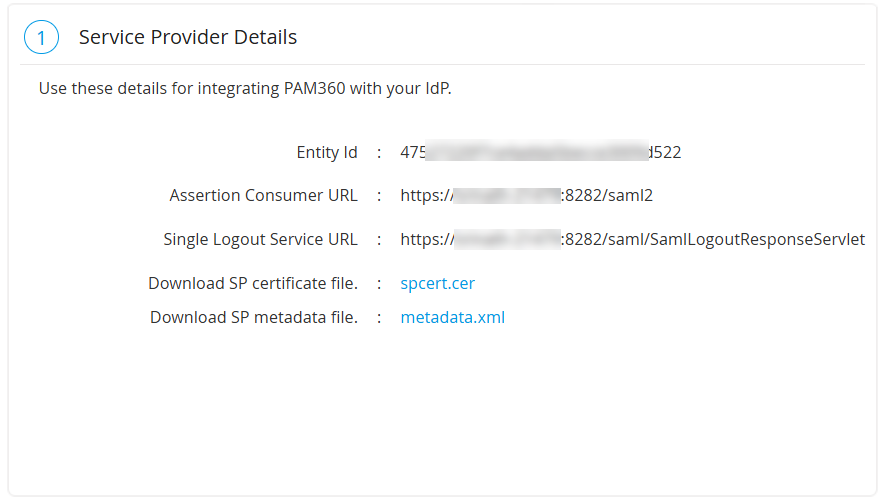Click the blurred host in Assertion Consumer URL
The width and height of the screenshot is (883, 501).
(506, 196)
